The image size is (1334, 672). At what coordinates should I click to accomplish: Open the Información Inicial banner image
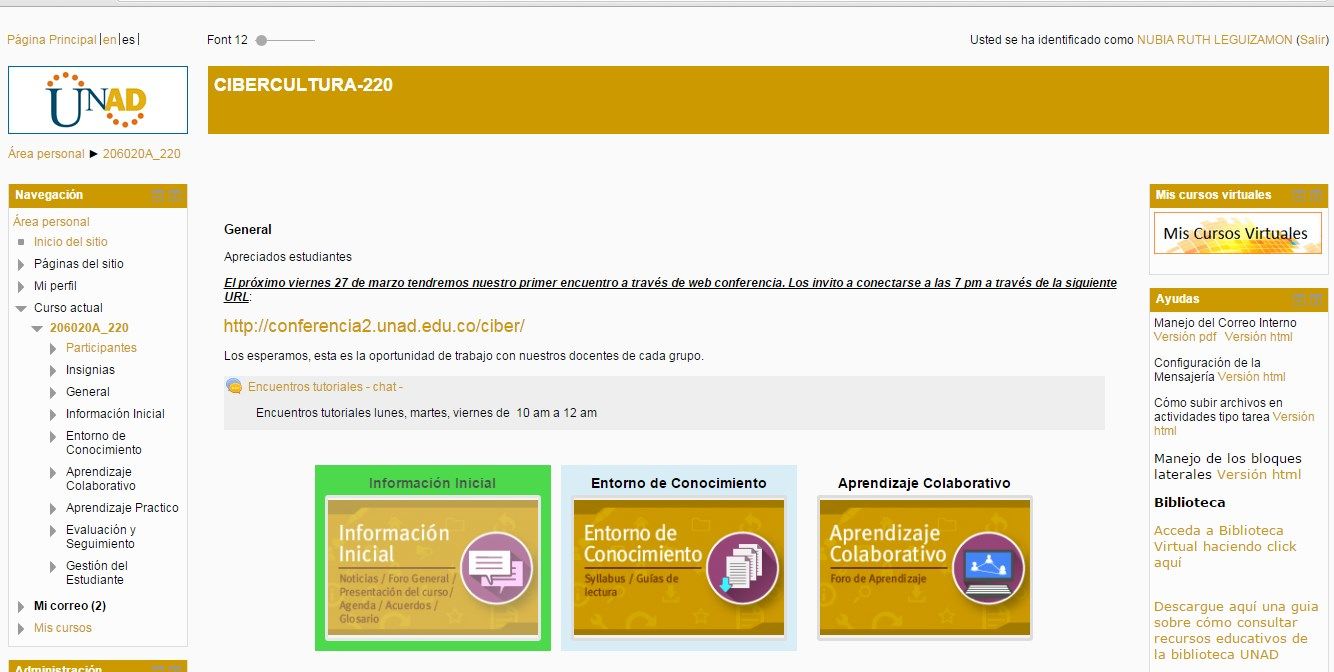(x=432, y=568)
